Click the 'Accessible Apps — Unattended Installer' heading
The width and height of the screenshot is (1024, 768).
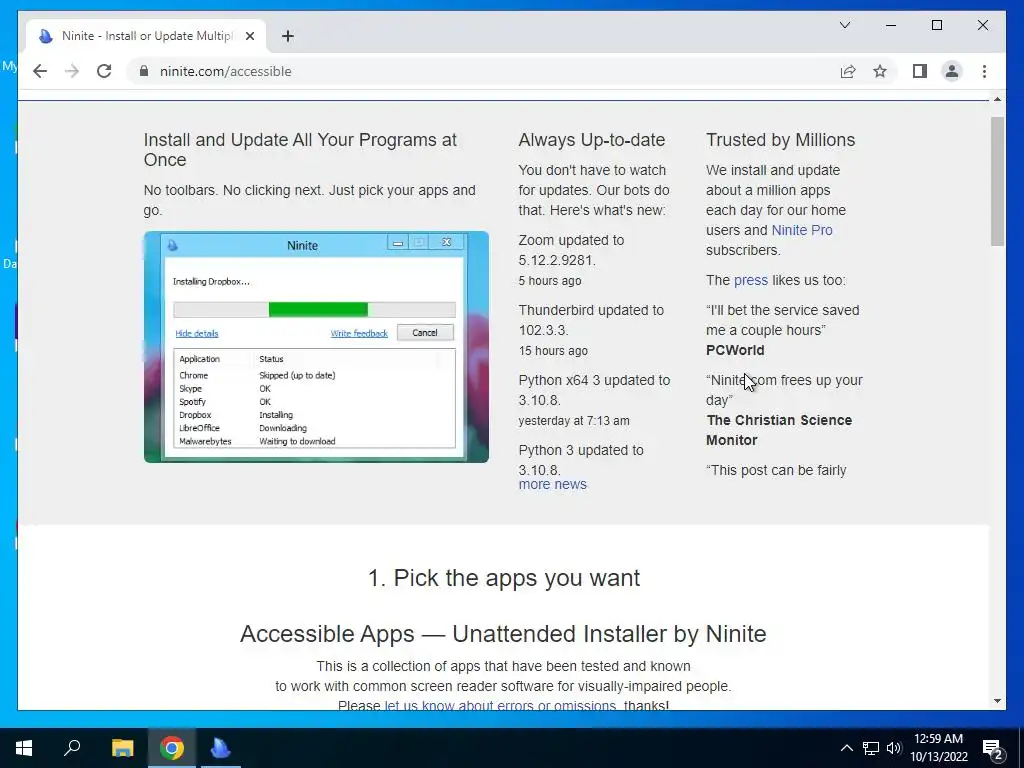point(503,633)
